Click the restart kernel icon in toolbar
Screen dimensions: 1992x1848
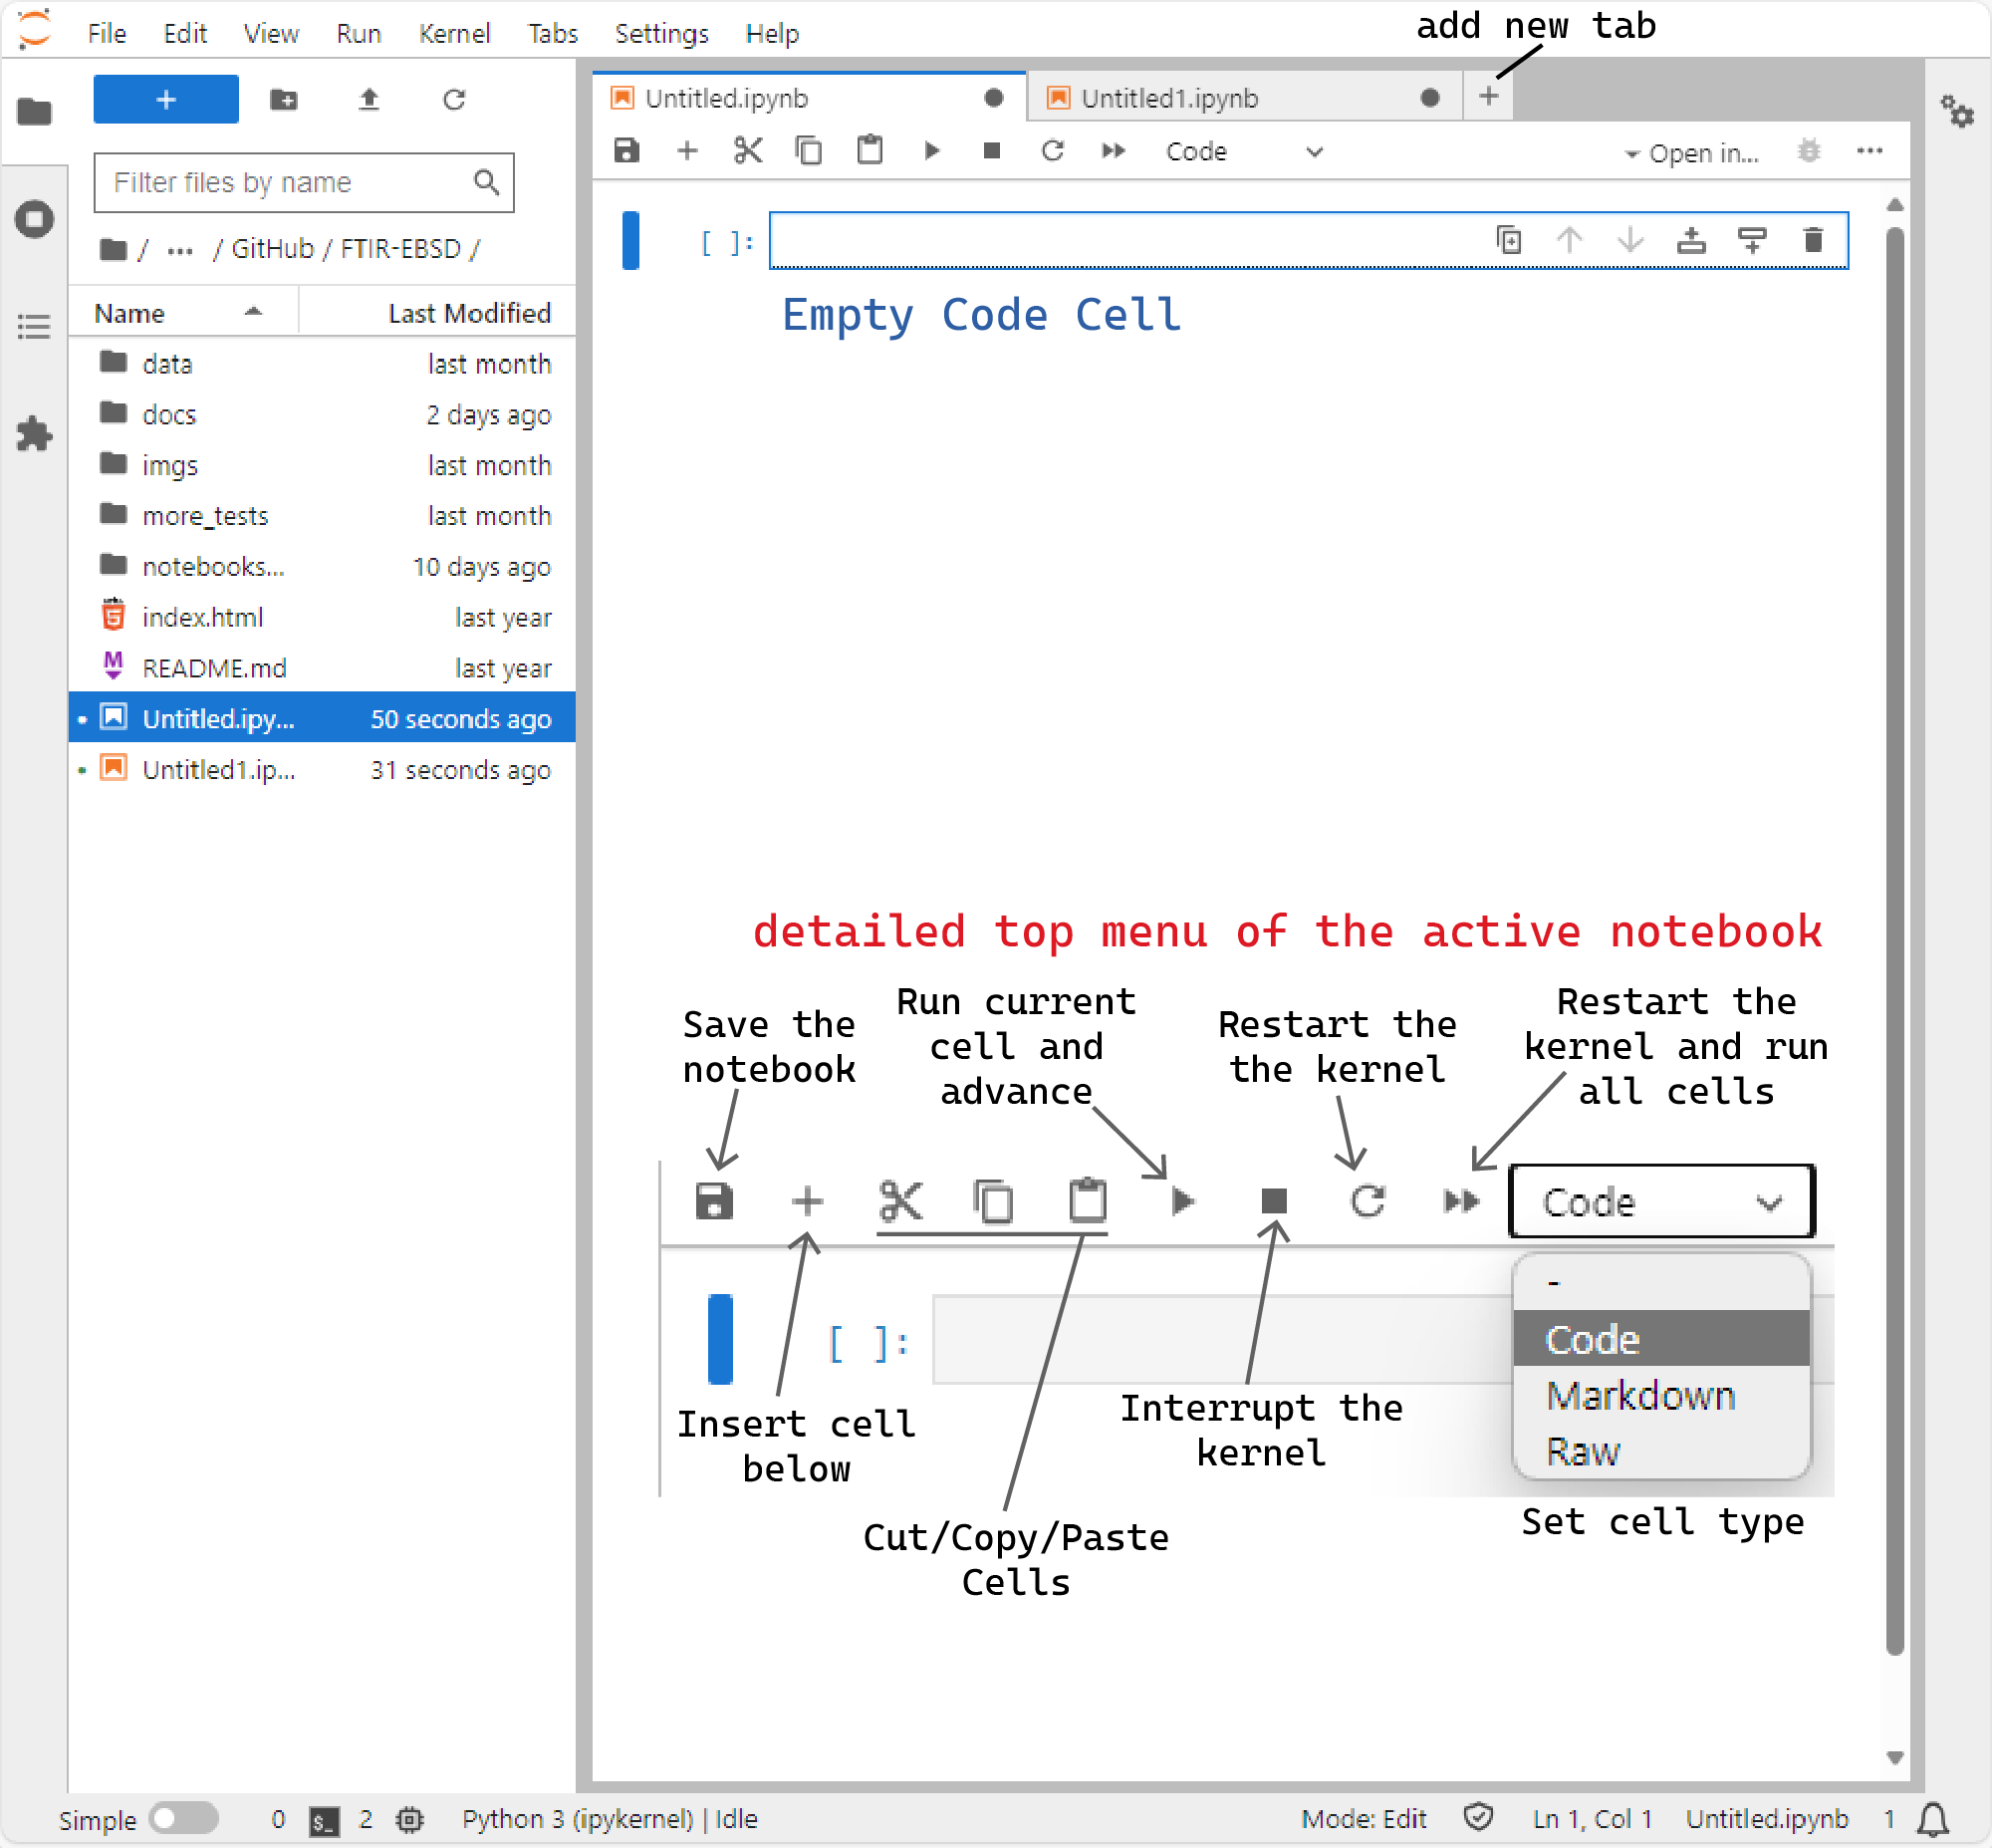coord(1052,151)
